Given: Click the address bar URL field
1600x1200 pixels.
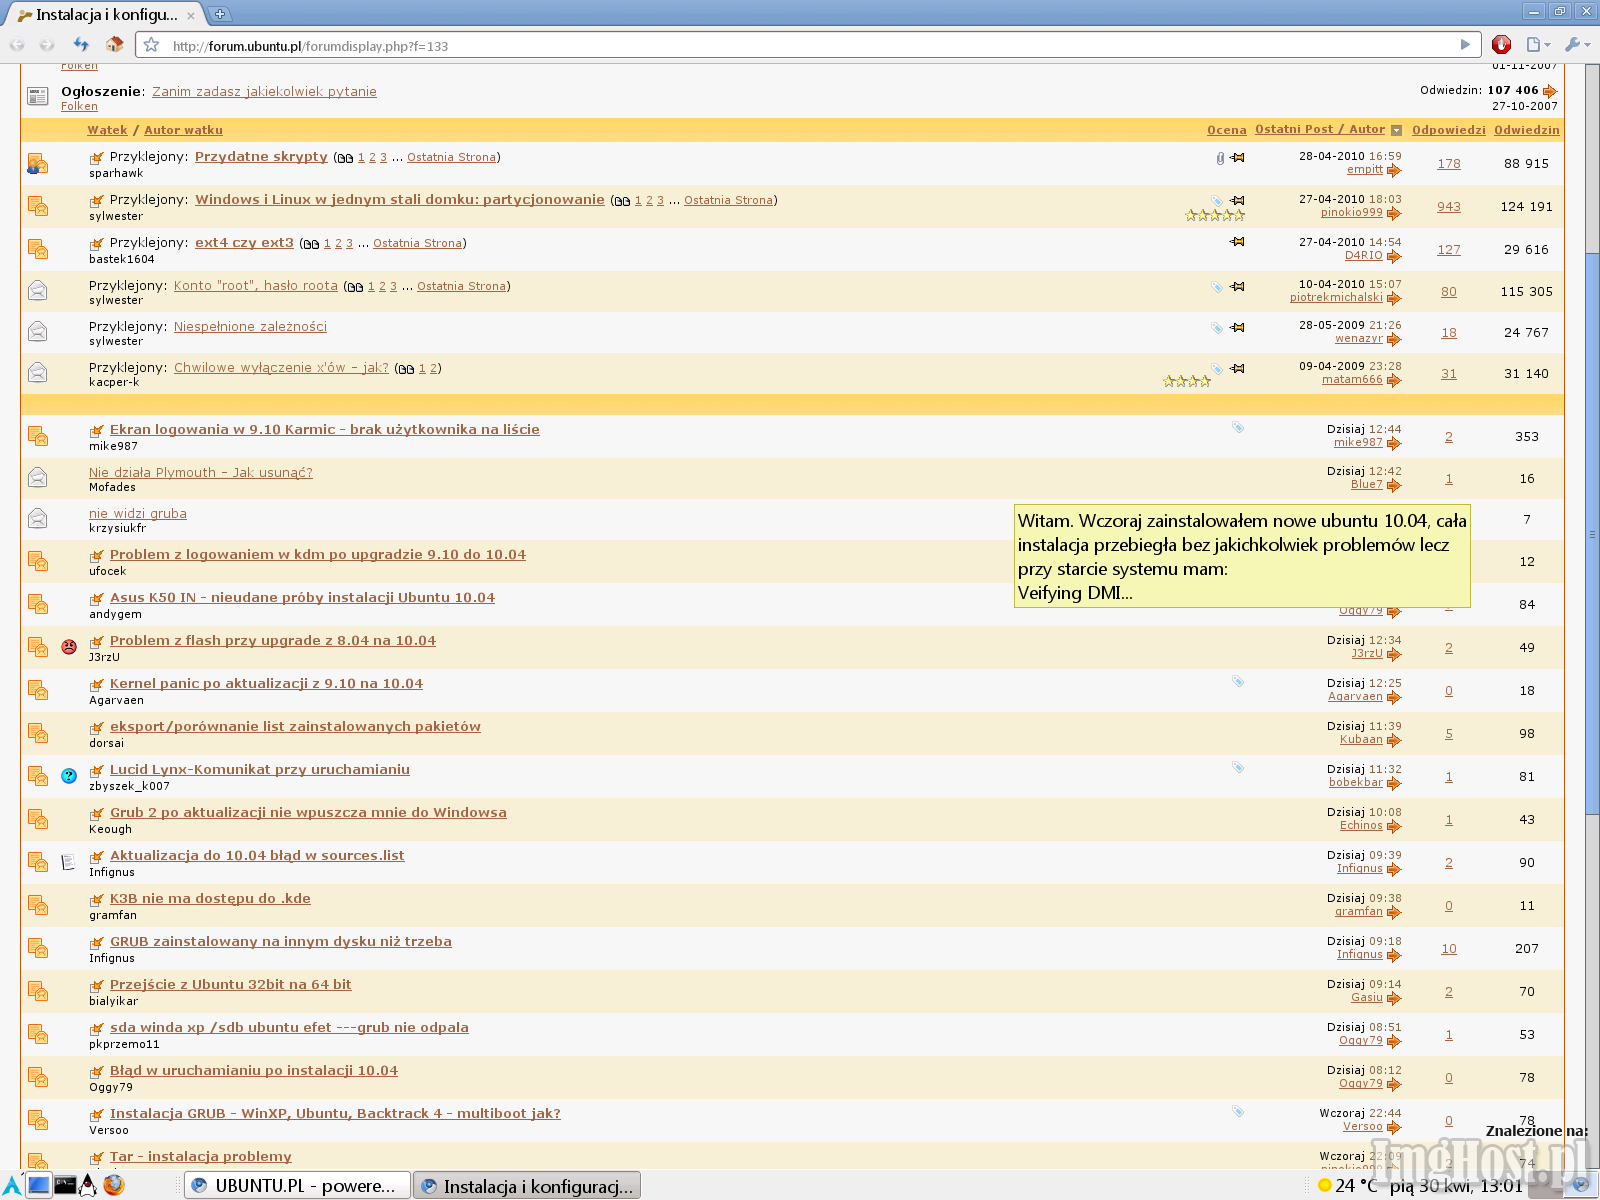Looking at the screenshot, I should click(810, 45).
